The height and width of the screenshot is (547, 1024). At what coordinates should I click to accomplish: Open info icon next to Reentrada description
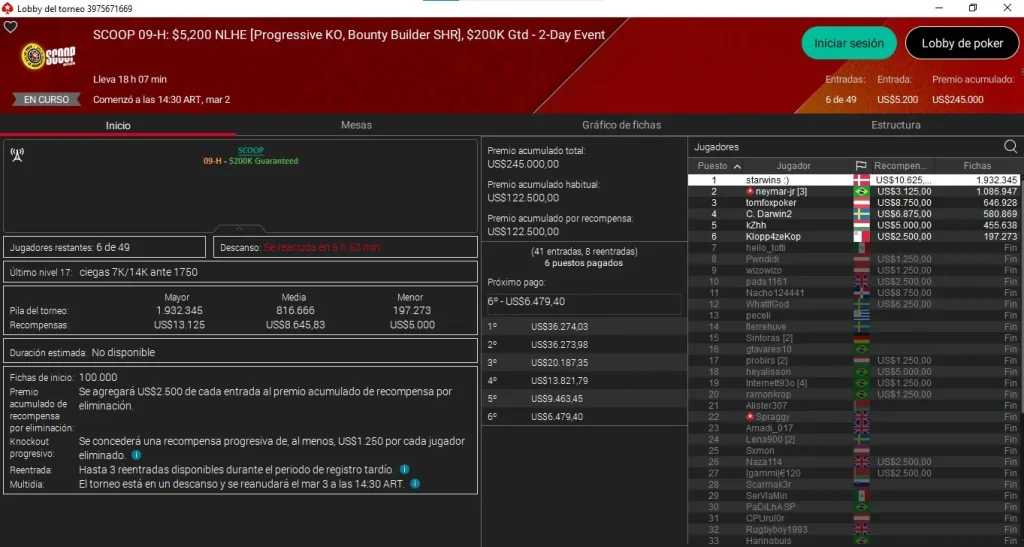[x=404, y=469]
